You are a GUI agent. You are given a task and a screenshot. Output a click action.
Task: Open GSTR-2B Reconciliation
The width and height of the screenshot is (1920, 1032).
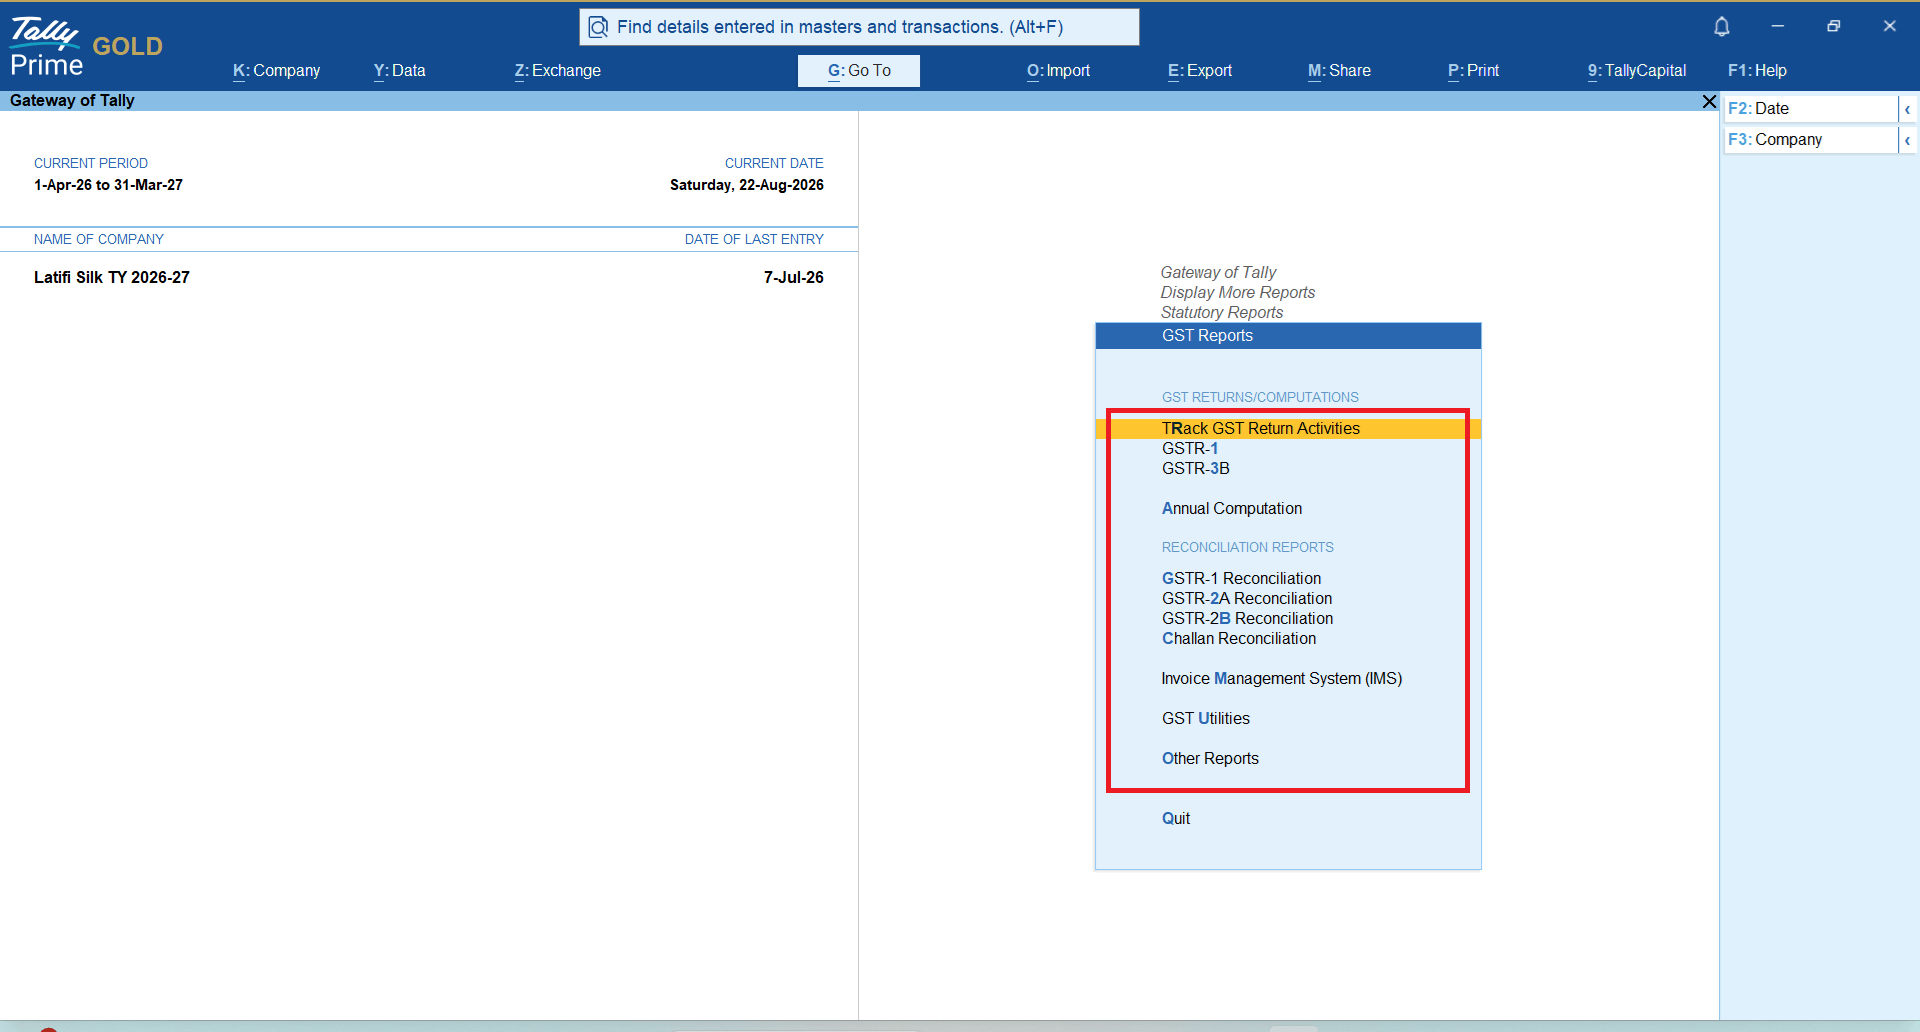[1247, 619]
